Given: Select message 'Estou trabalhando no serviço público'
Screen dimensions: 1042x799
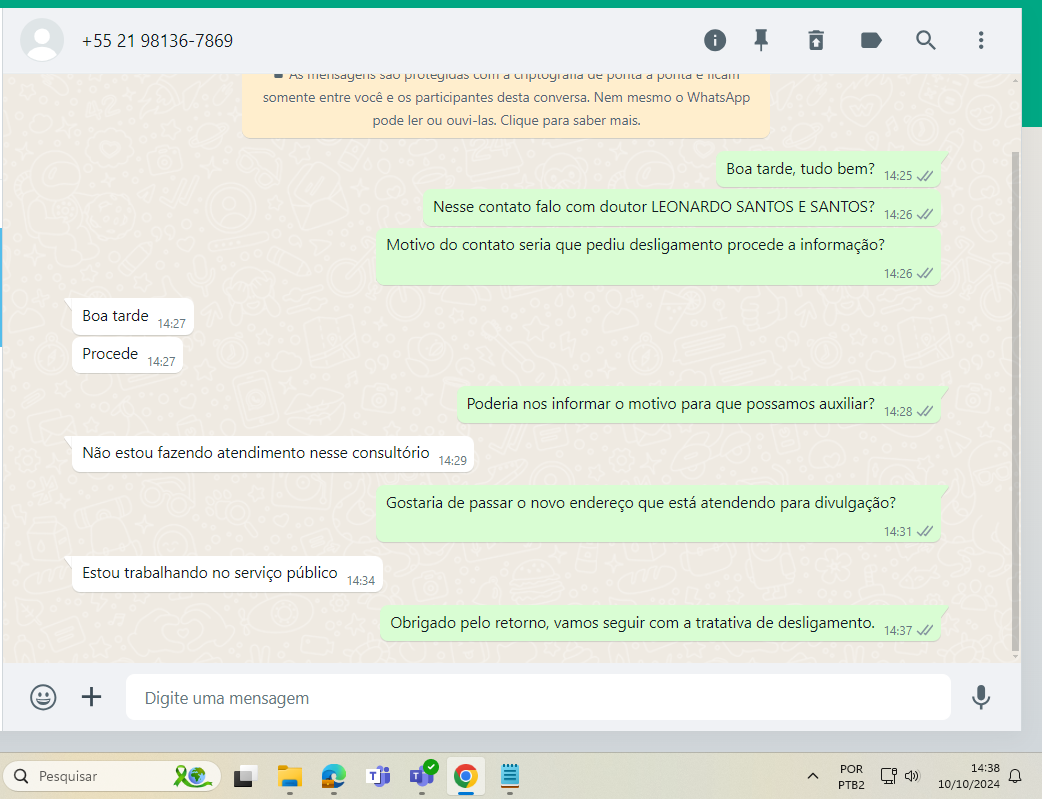Looking at the screenshot, I should (227, 574).
